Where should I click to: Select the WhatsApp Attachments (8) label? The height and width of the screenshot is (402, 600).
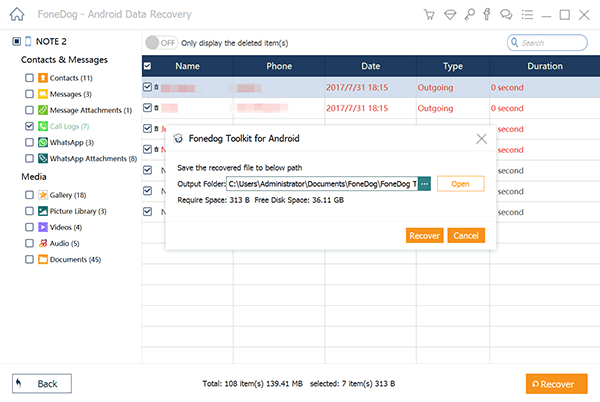point(93,158)
